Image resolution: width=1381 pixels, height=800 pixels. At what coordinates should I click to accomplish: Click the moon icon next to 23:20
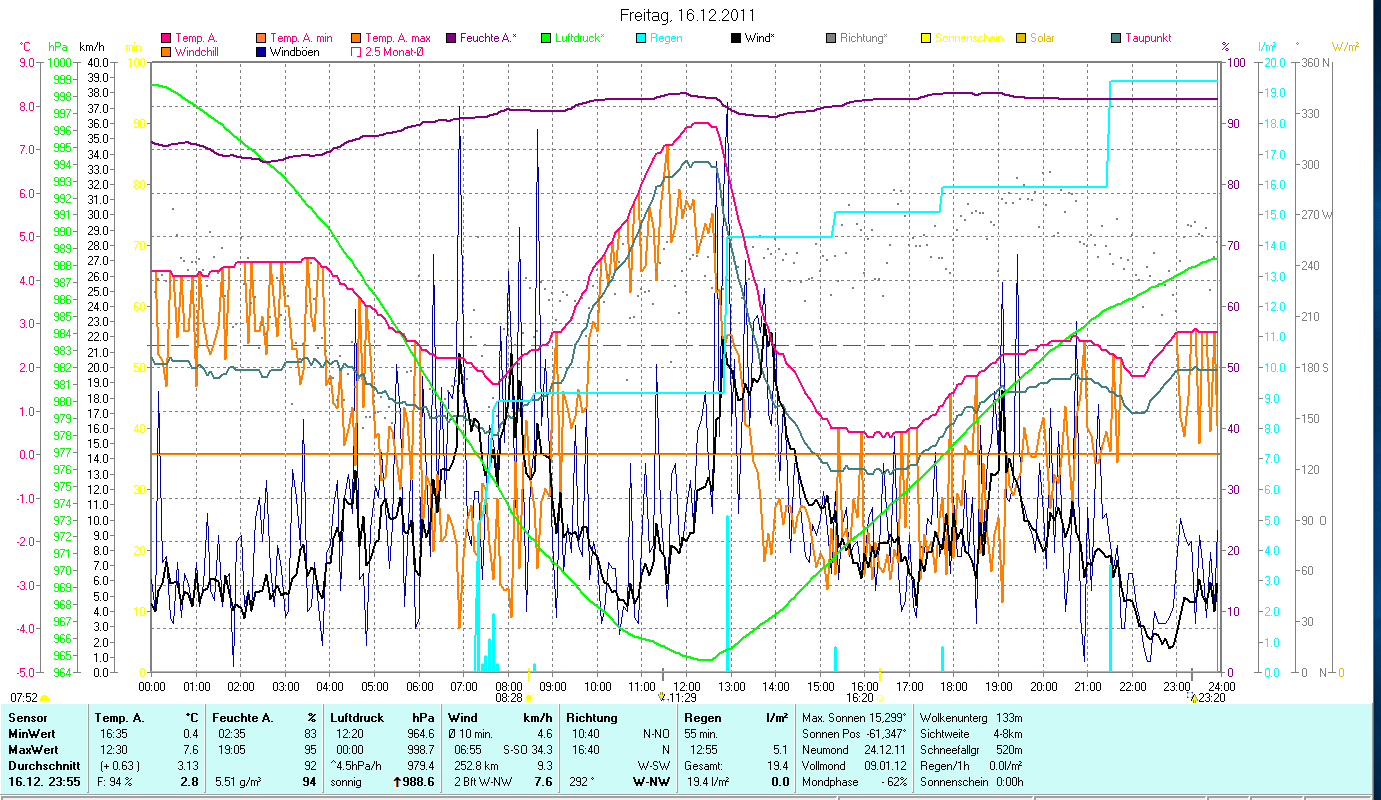point(1193,697)
